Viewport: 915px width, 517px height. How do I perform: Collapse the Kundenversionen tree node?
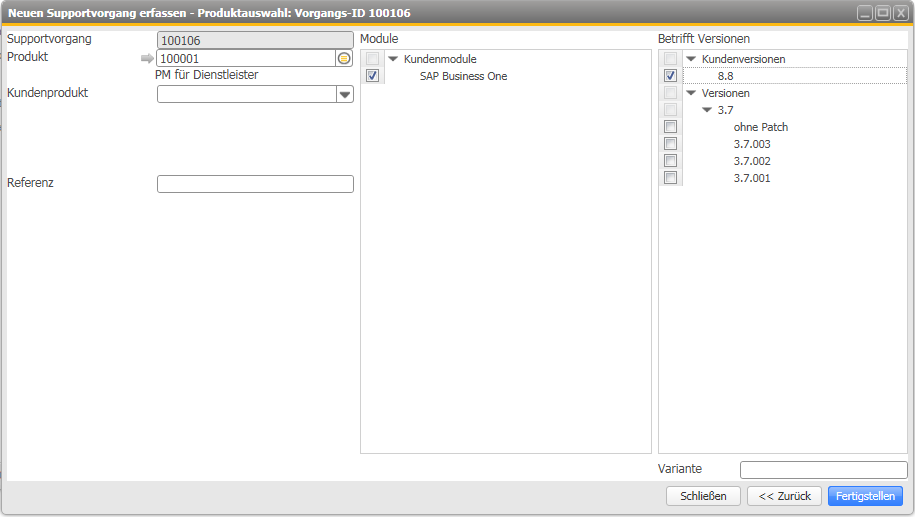point(691,59)
